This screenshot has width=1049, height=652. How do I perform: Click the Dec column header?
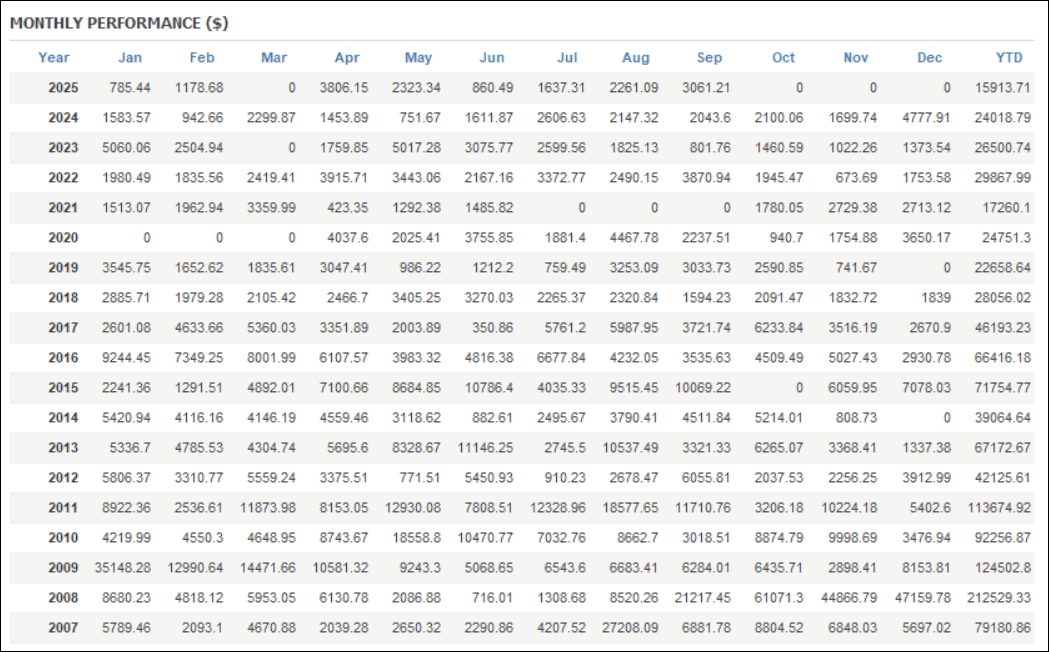929,57
